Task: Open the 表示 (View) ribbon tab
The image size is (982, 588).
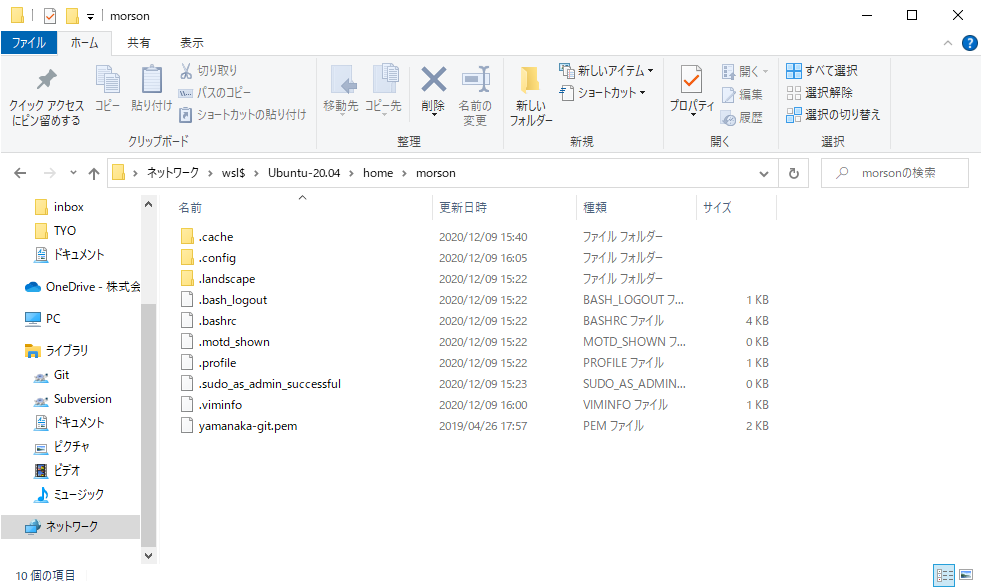Action: pos(192,43)
